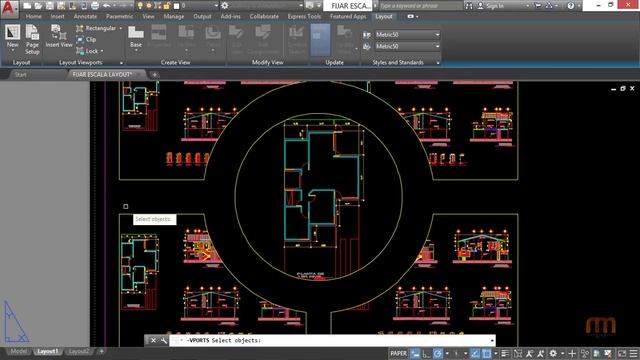
Task: Click the search binoculars icon
Action: tap(469, 6)
